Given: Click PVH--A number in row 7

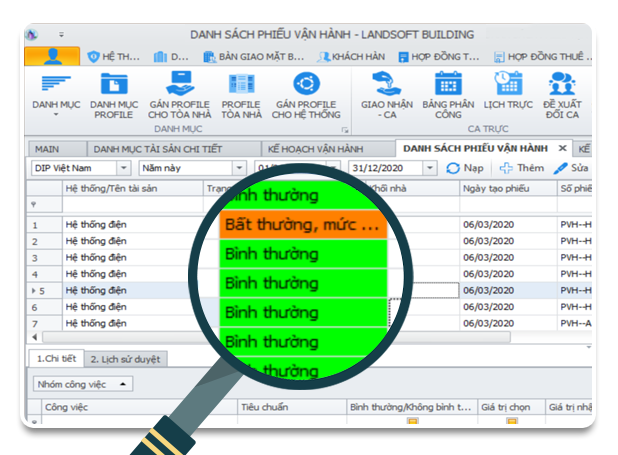Looking at the screenshot, I should [576, 324].
